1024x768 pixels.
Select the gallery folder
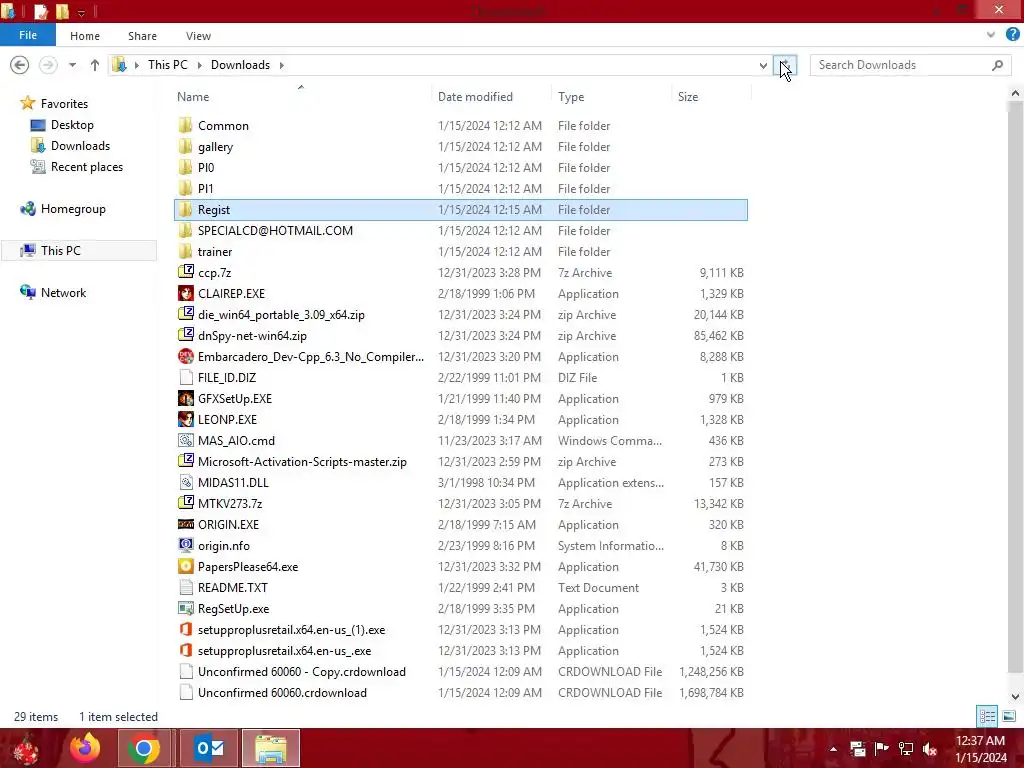[216, 146]
